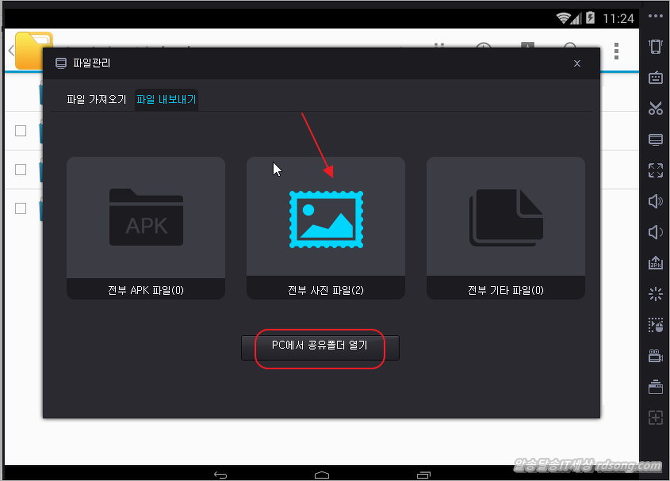Select the stacked documents other-files icon

505,218
